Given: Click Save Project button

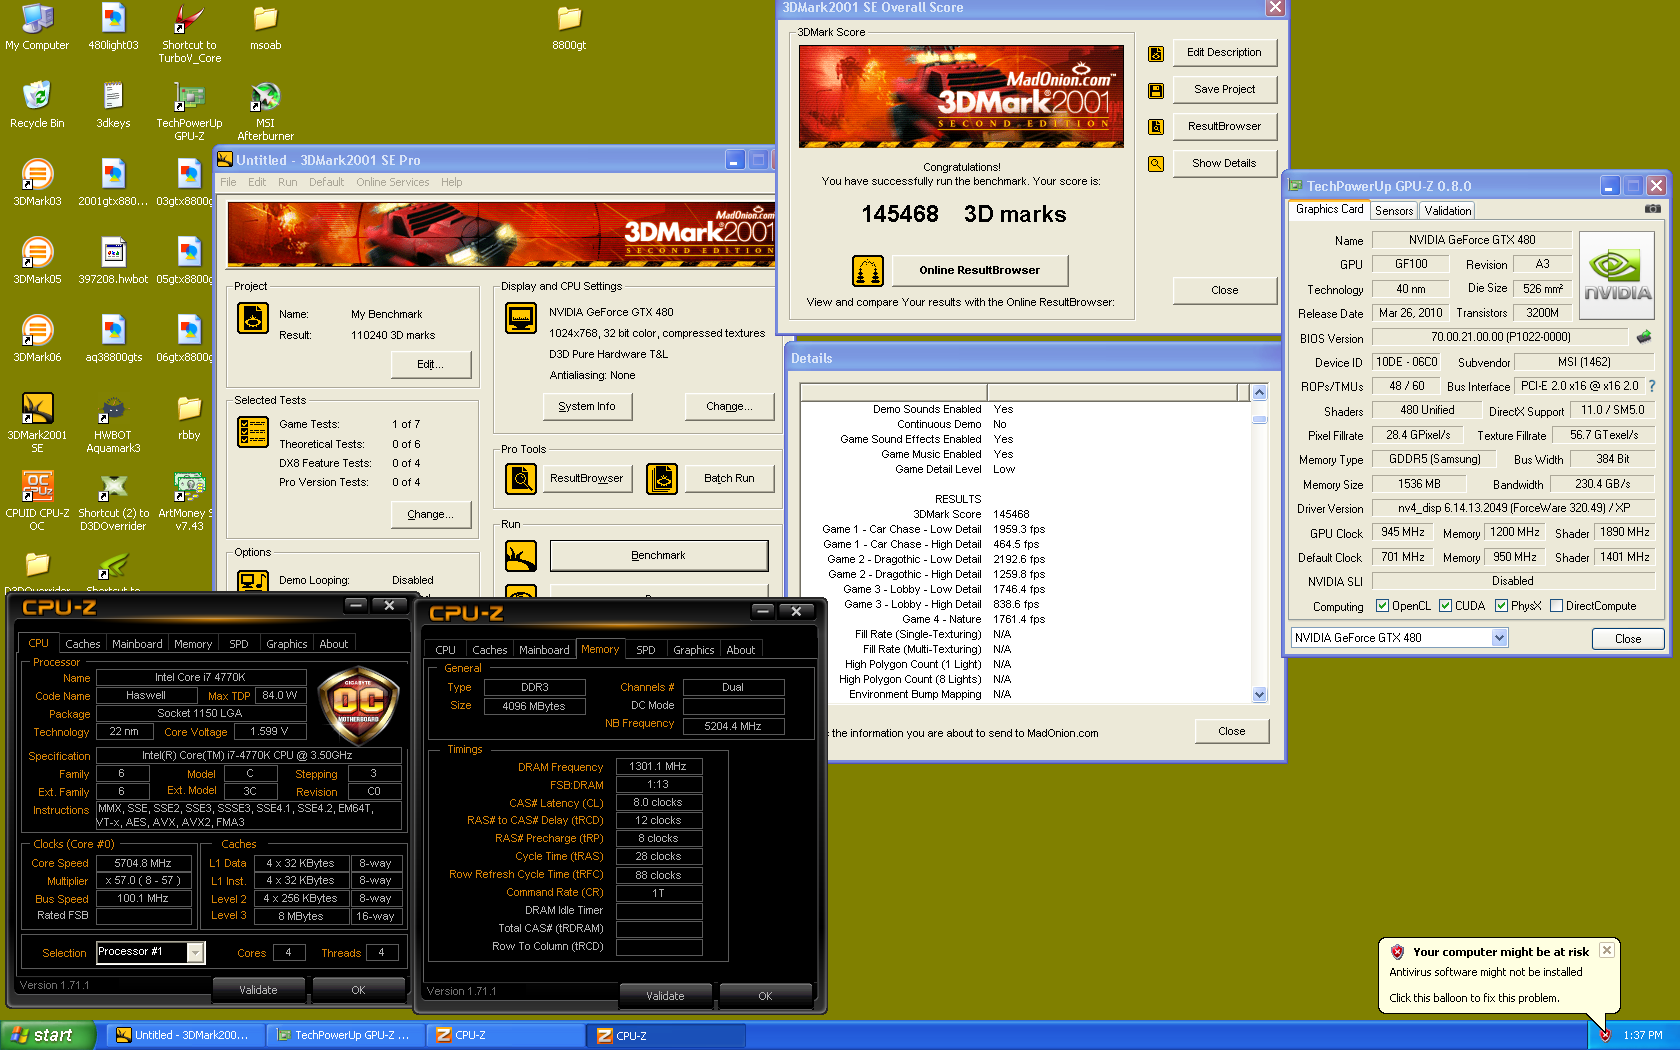Looking at the screenshot, I should (x=1225, y=90).
